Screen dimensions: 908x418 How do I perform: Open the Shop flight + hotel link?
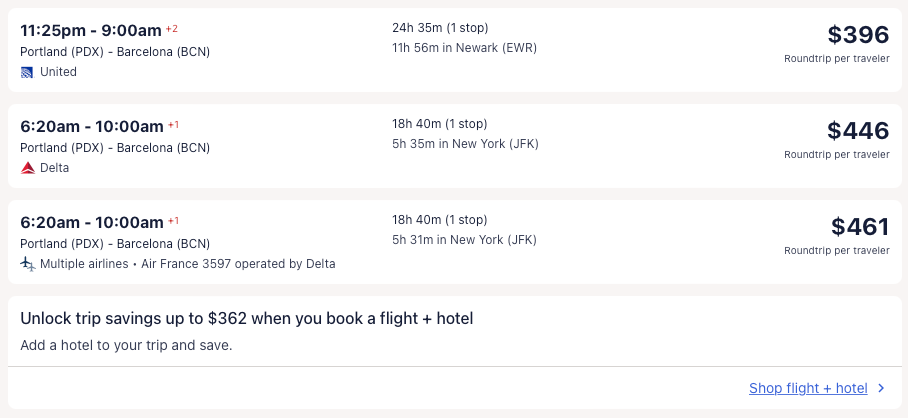pos(808,389)
